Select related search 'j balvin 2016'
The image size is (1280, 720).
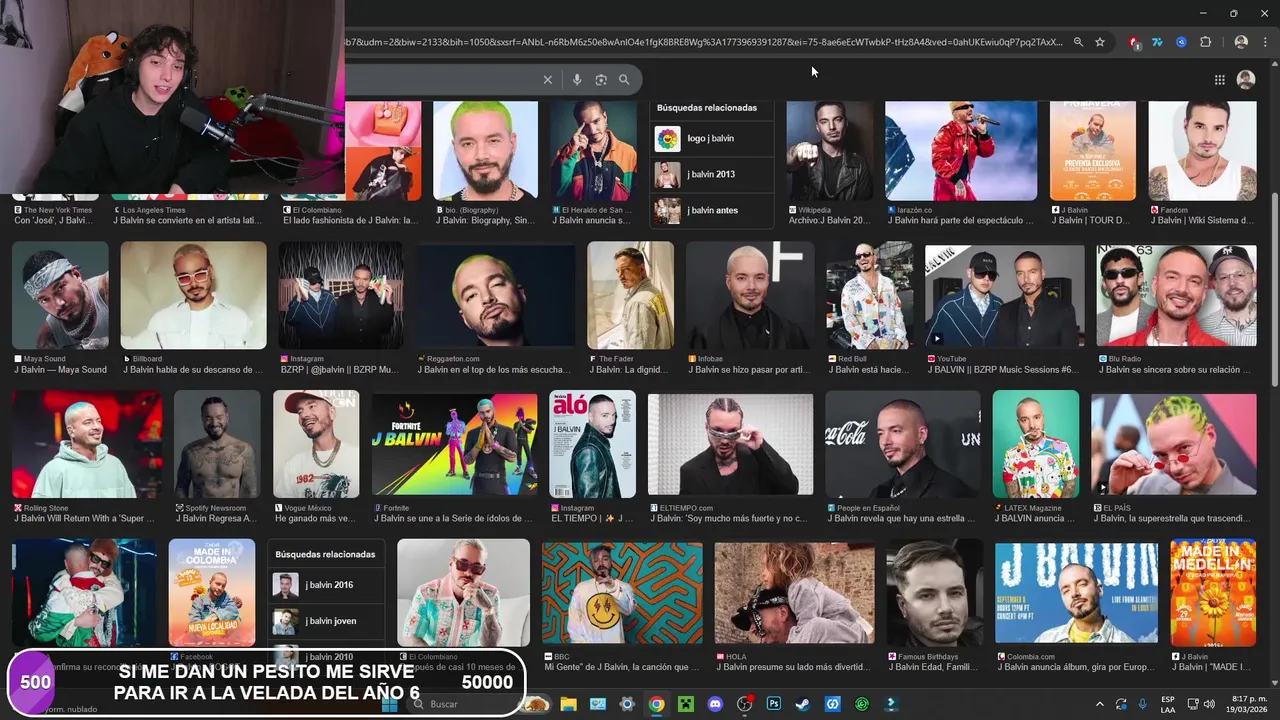(326, 585)
